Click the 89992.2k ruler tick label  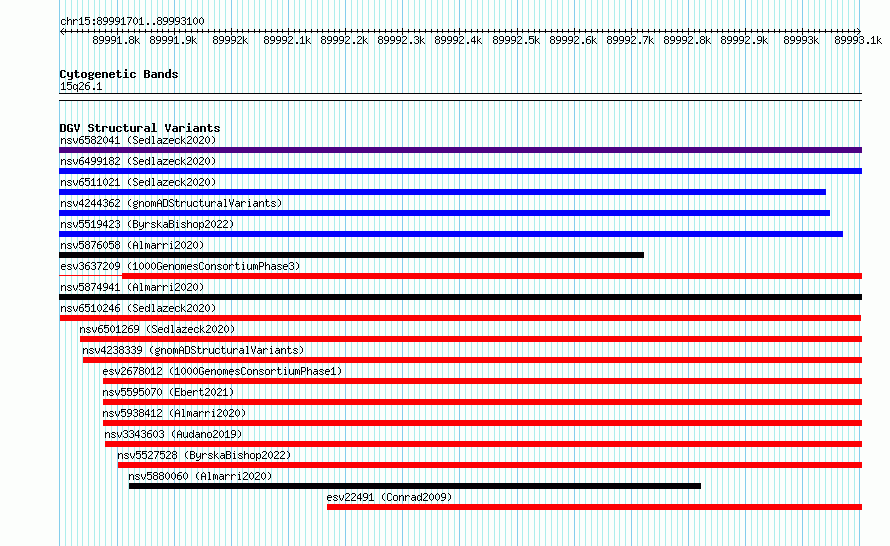tap(344, 40)
